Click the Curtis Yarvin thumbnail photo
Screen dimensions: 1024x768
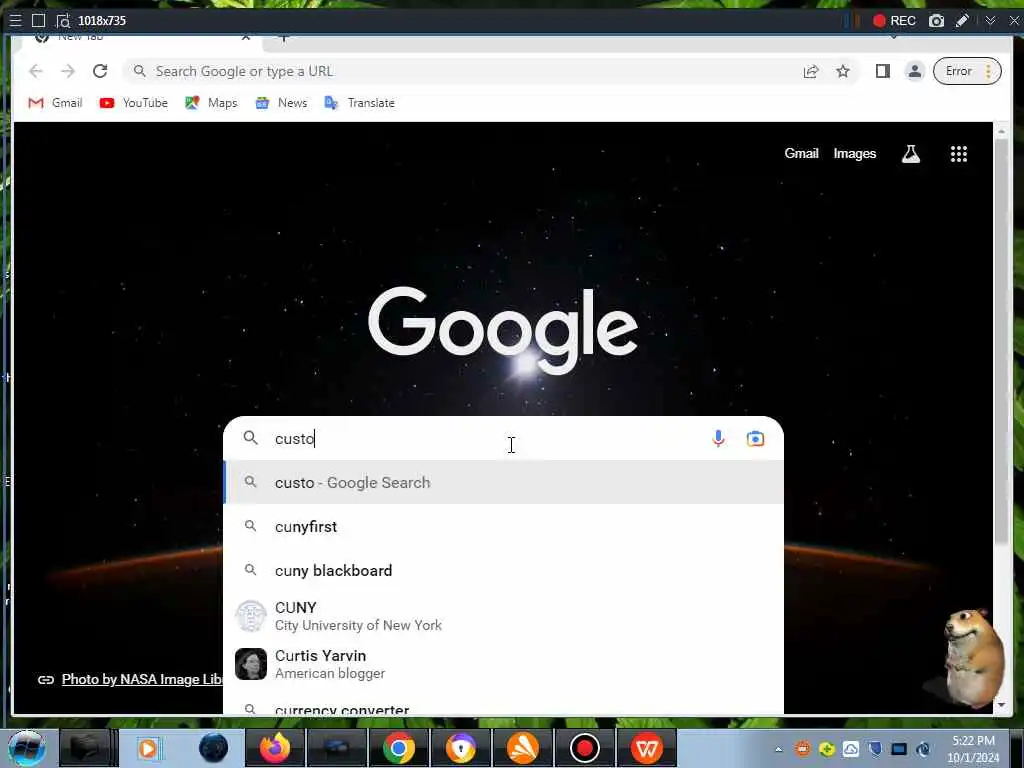point(251,664)
